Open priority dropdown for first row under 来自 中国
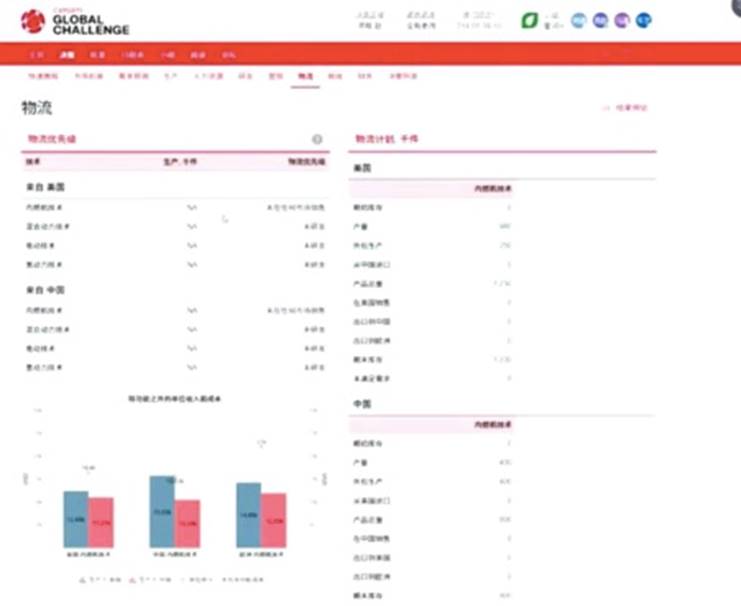741x606 pixels. point(192,311)
